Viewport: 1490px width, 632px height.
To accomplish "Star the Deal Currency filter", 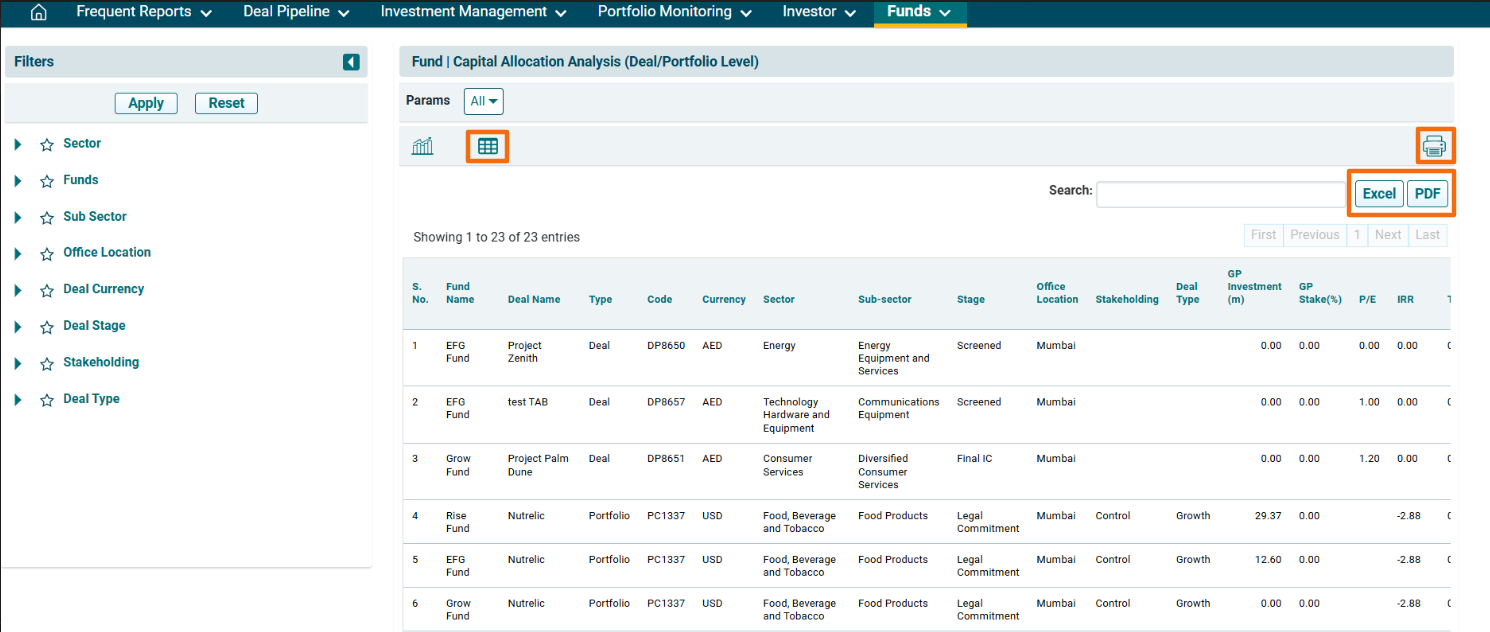I will tap(47, 290).
